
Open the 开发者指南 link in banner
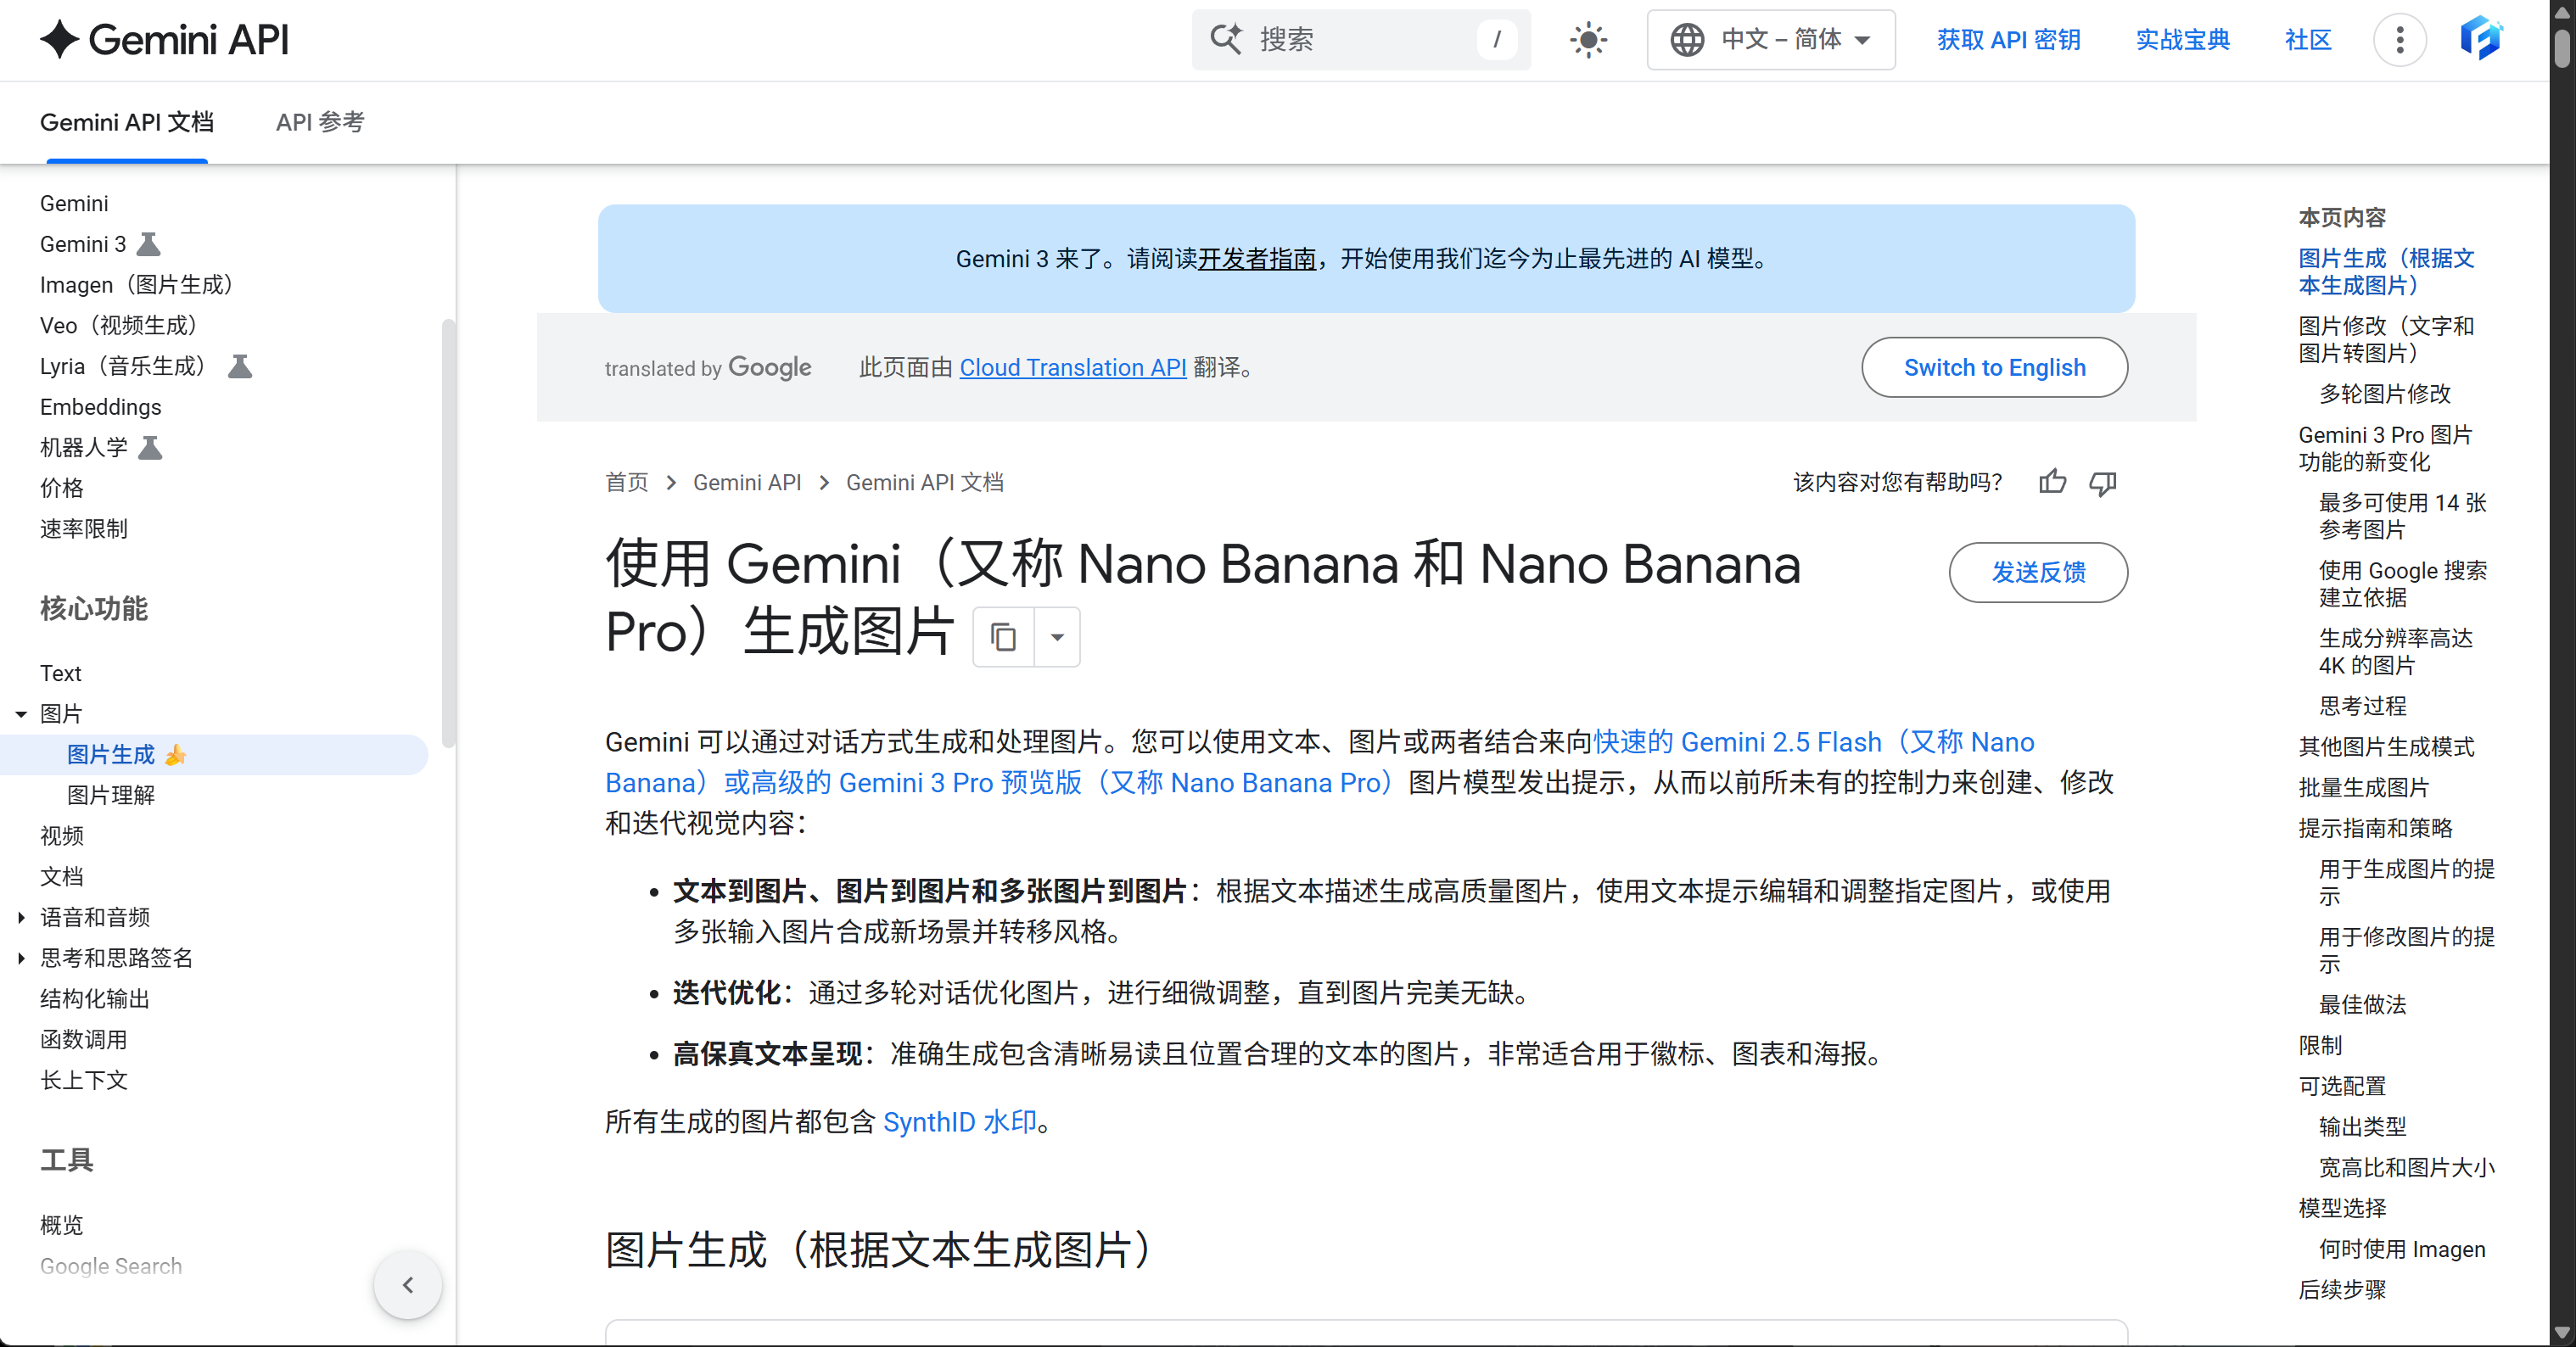1257,259
